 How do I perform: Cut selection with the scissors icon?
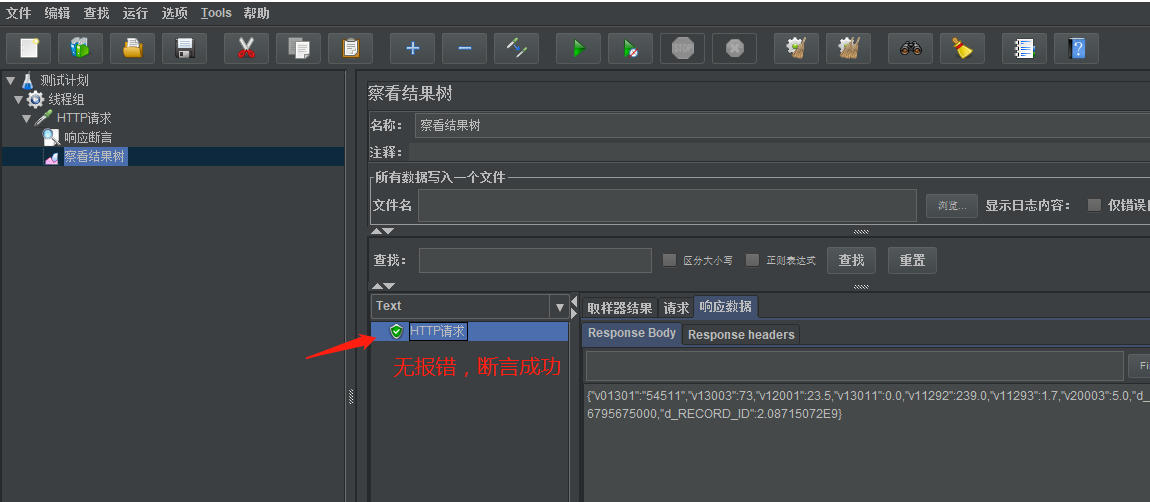(246, 48)
